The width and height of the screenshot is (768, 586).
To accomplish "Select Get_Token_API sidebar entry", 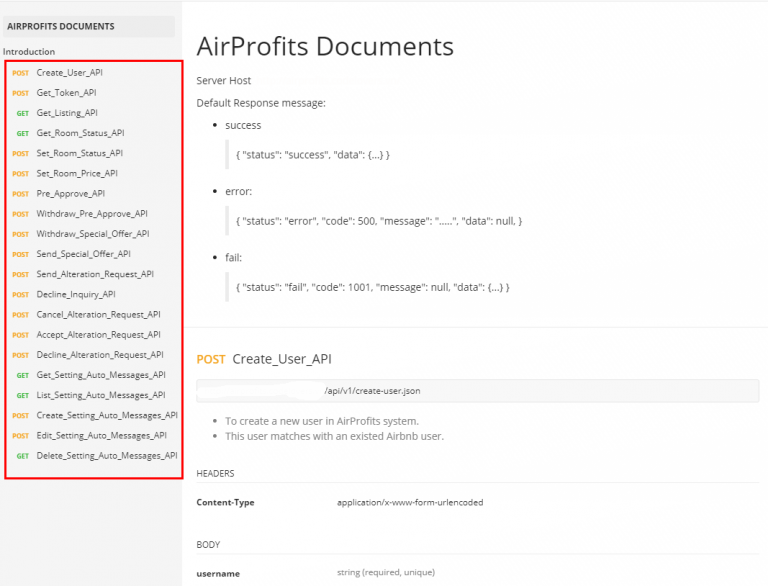I will 66,92.
